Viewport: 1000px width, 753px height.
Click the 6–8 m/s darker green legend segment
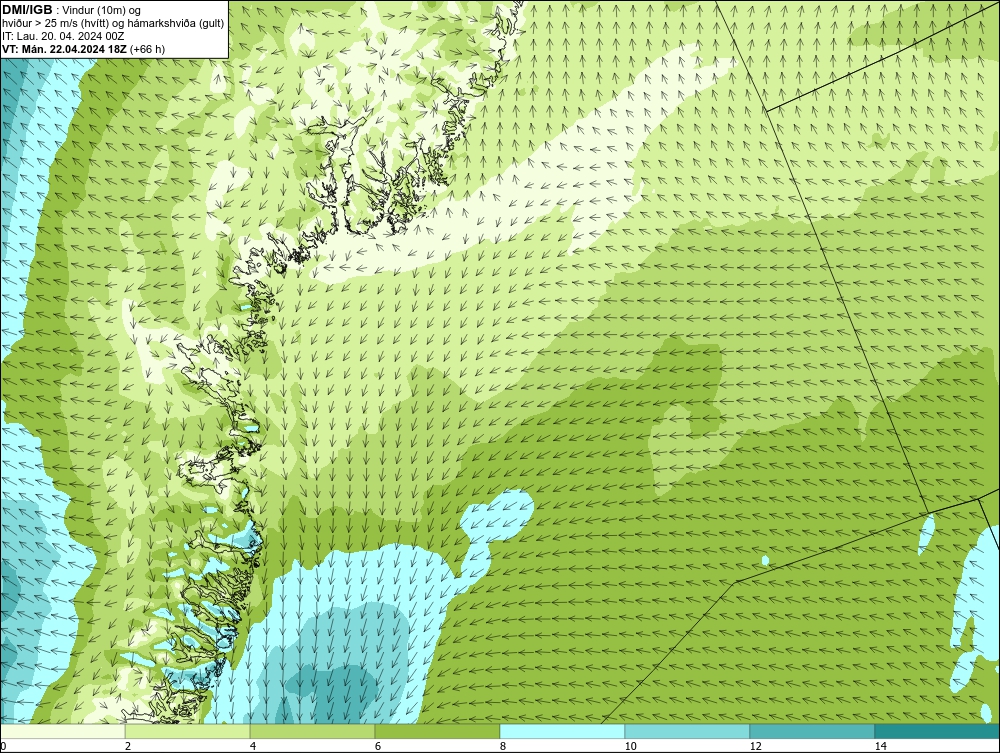[x=438, y=731]
